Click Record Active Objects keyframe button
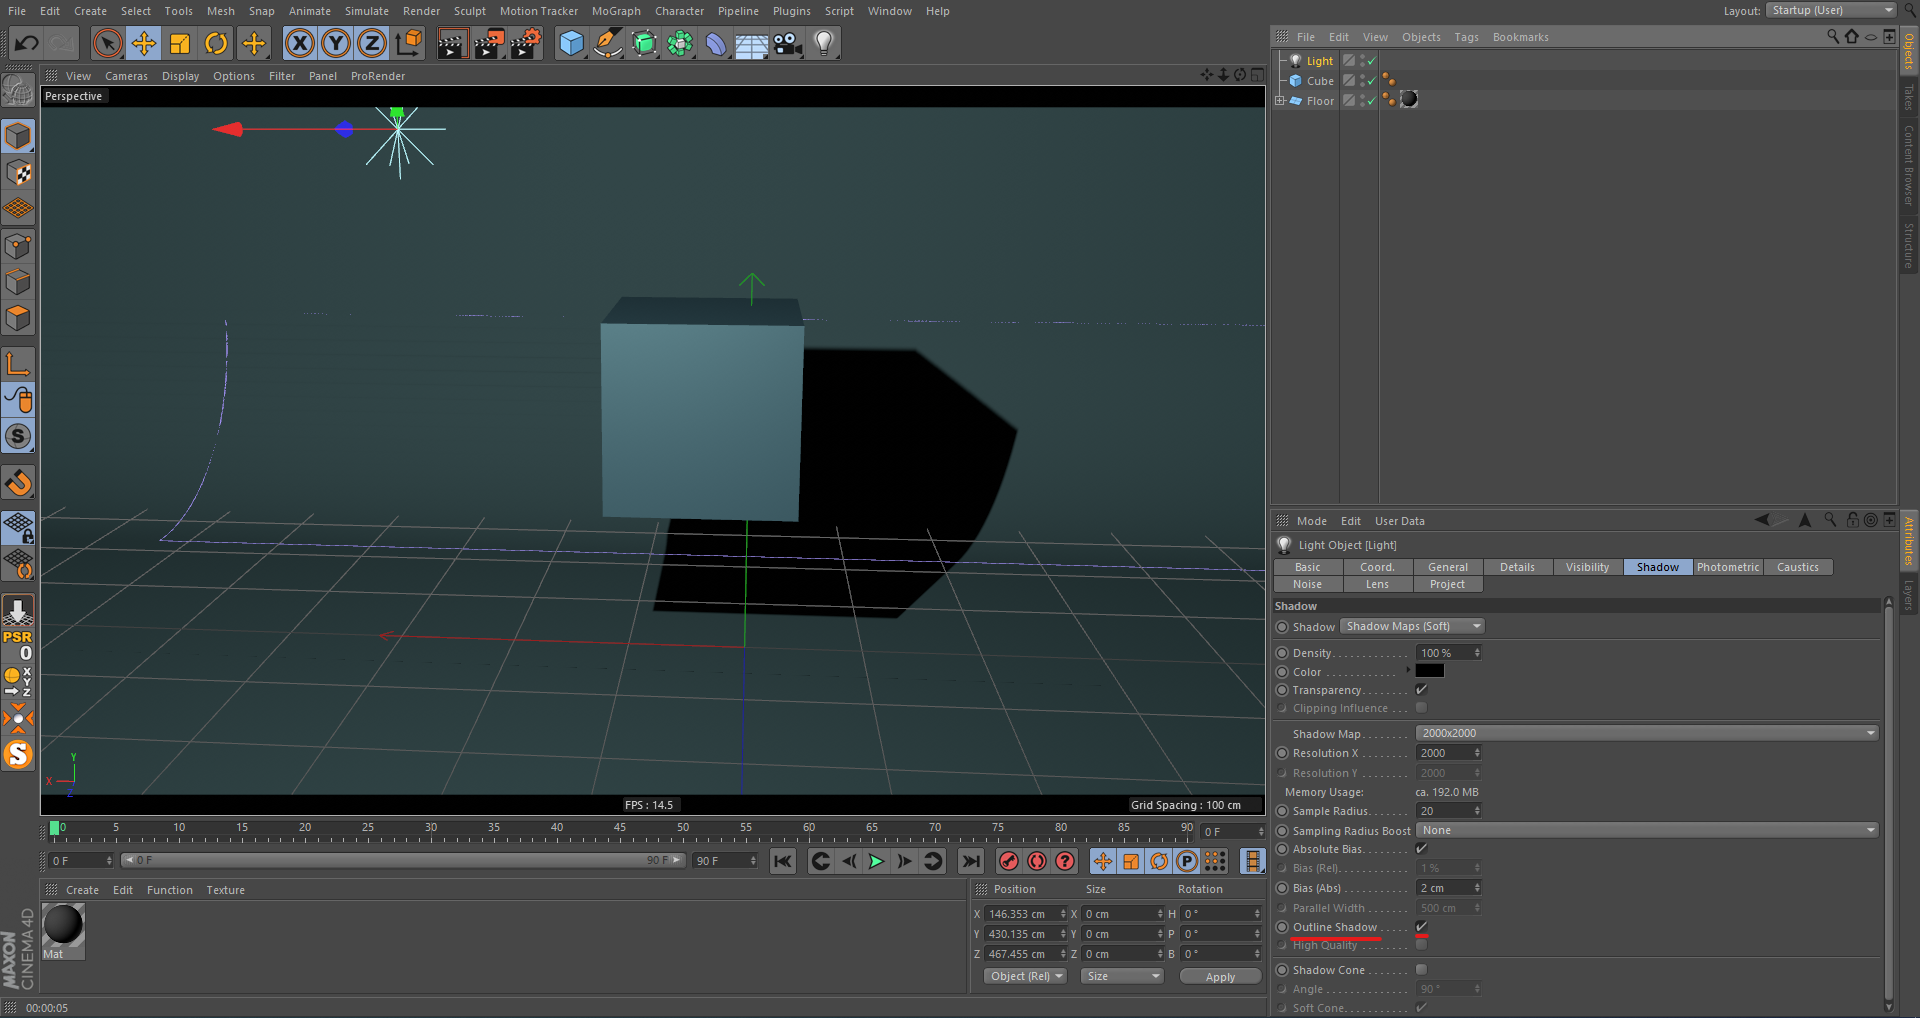The image size is (1920, 1018). pos(1009,861)
